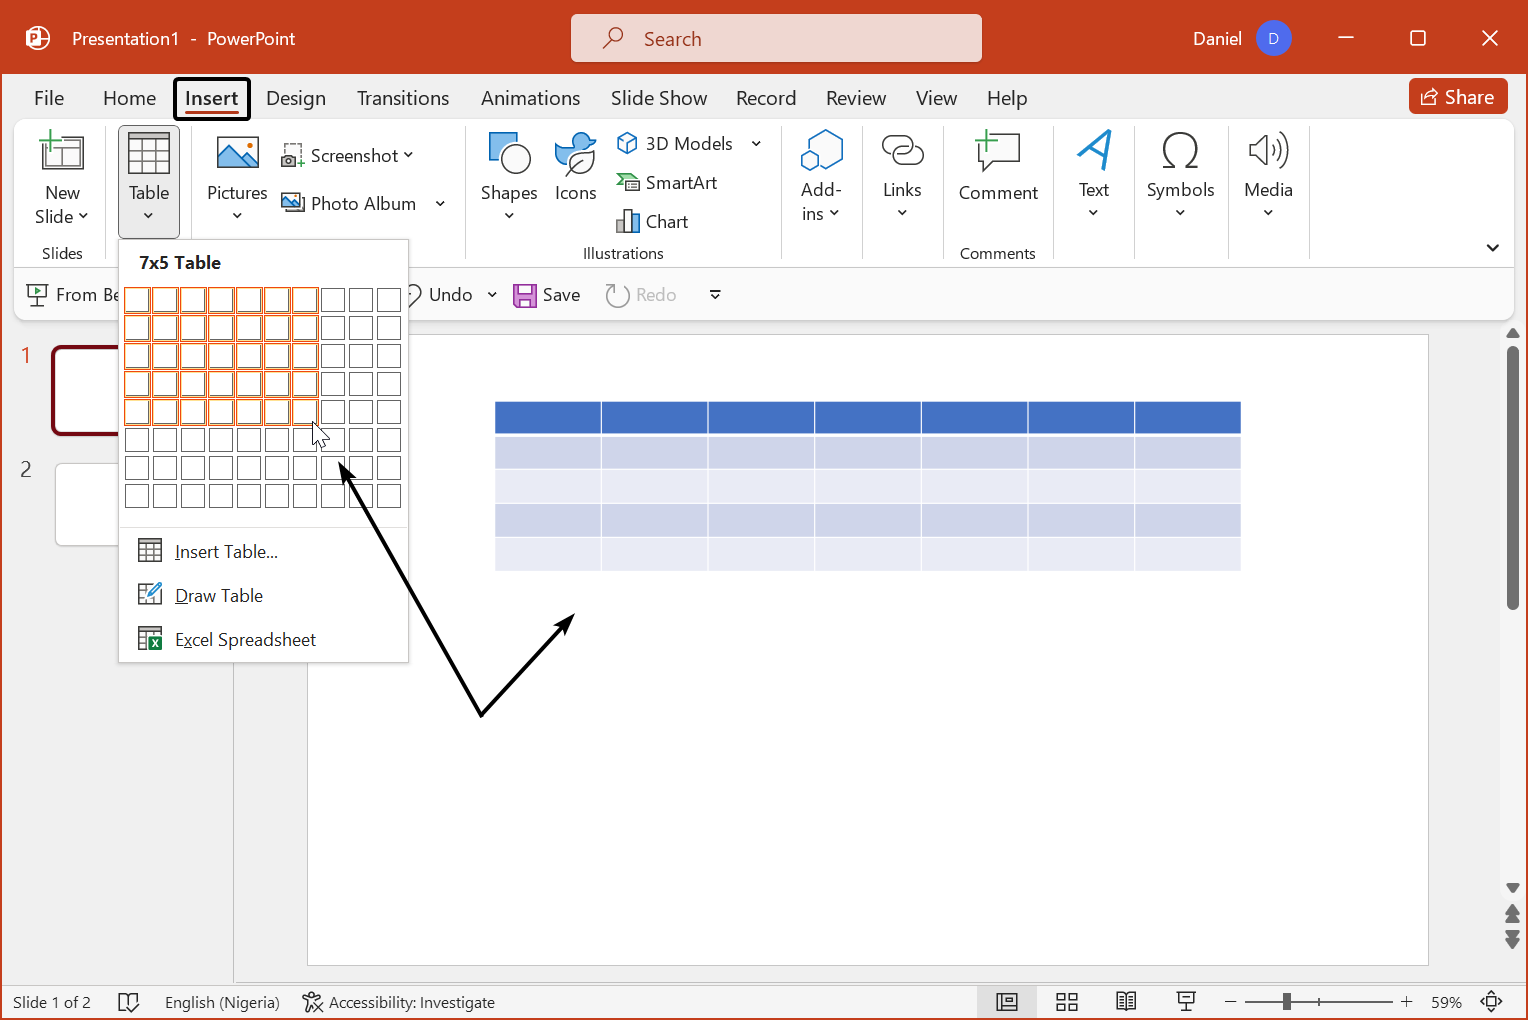Click the Share button
Screen dimensions: 1528x1020
point(1457,97)
